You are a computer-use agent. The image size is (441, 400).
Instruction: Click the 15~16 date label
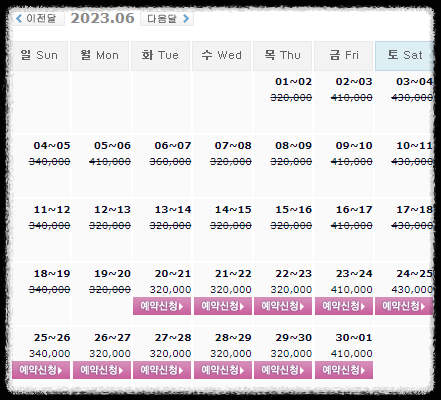tap(293, 210)
